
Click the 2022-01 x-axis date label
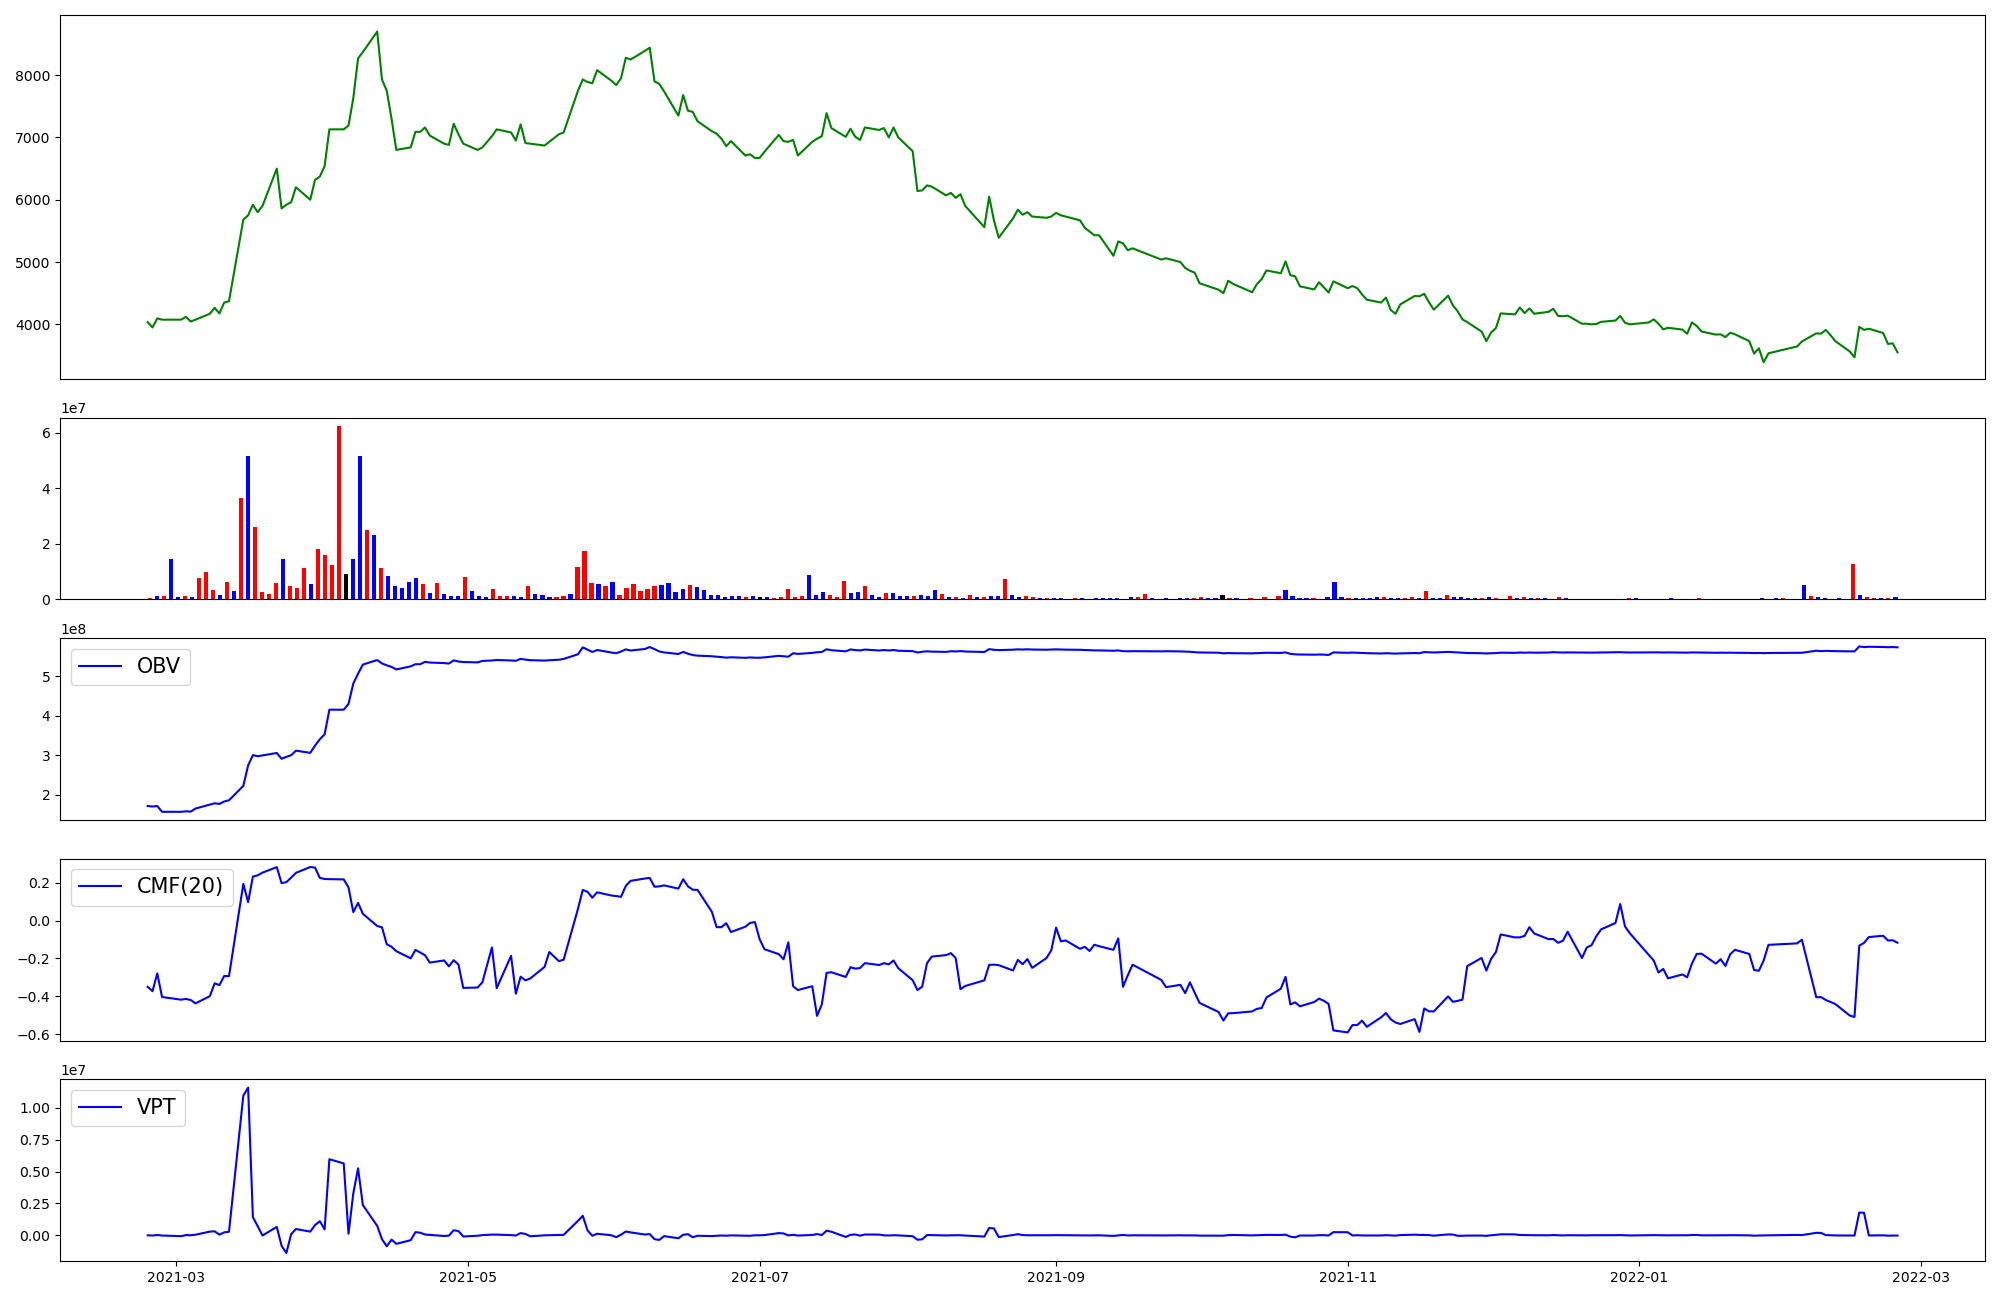pos(1639,1277)
